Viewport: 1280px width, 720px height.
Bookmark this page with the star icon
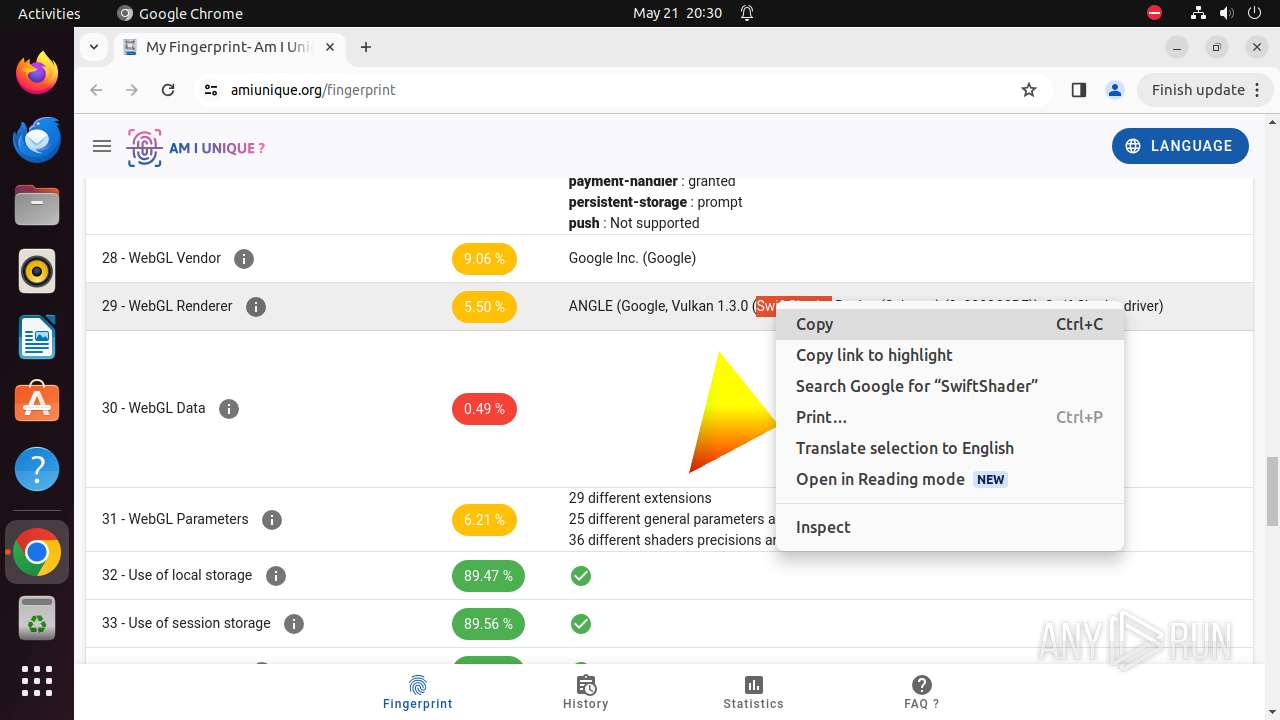1029,90
